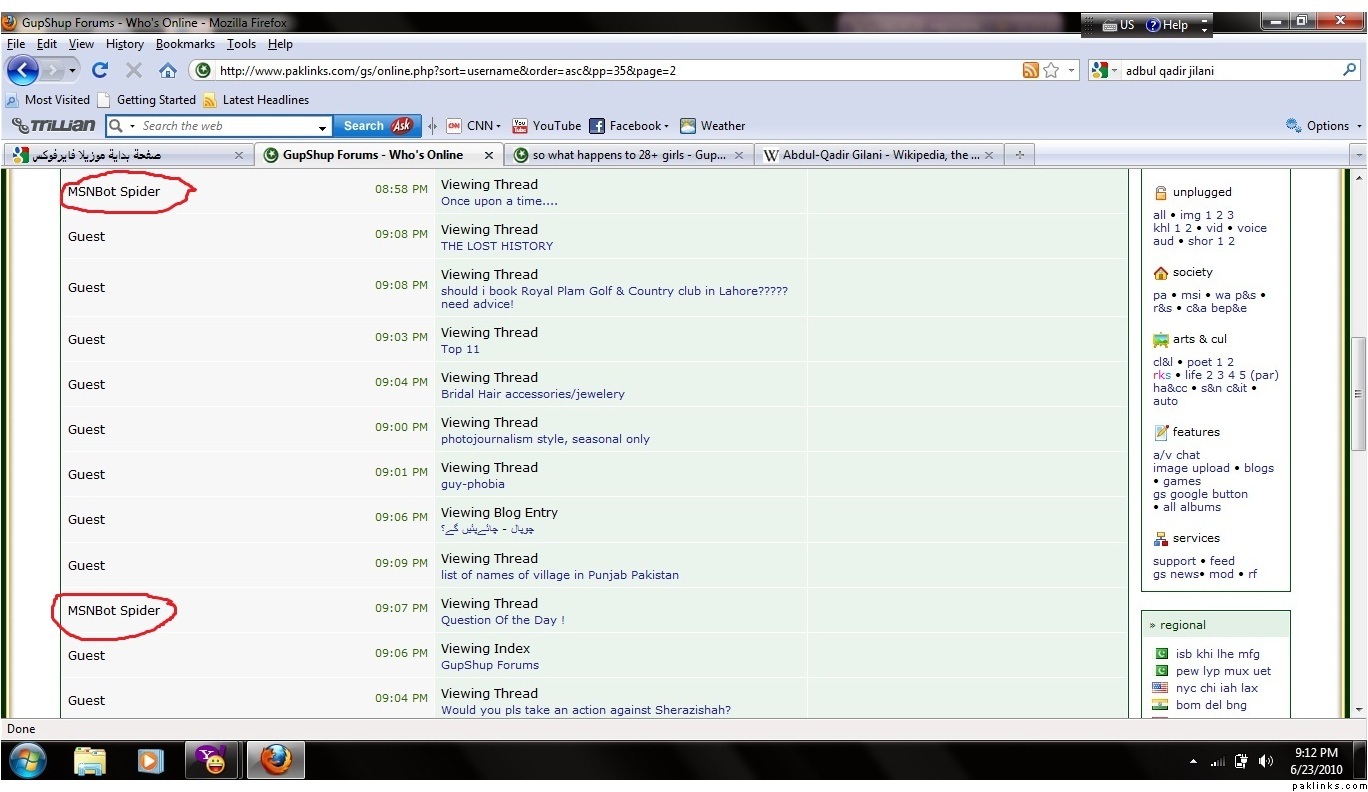Click the RSS feed icon in address bar
Image resolution: width=1368 pixels, height=792 pixels.
coord(1030,70)
